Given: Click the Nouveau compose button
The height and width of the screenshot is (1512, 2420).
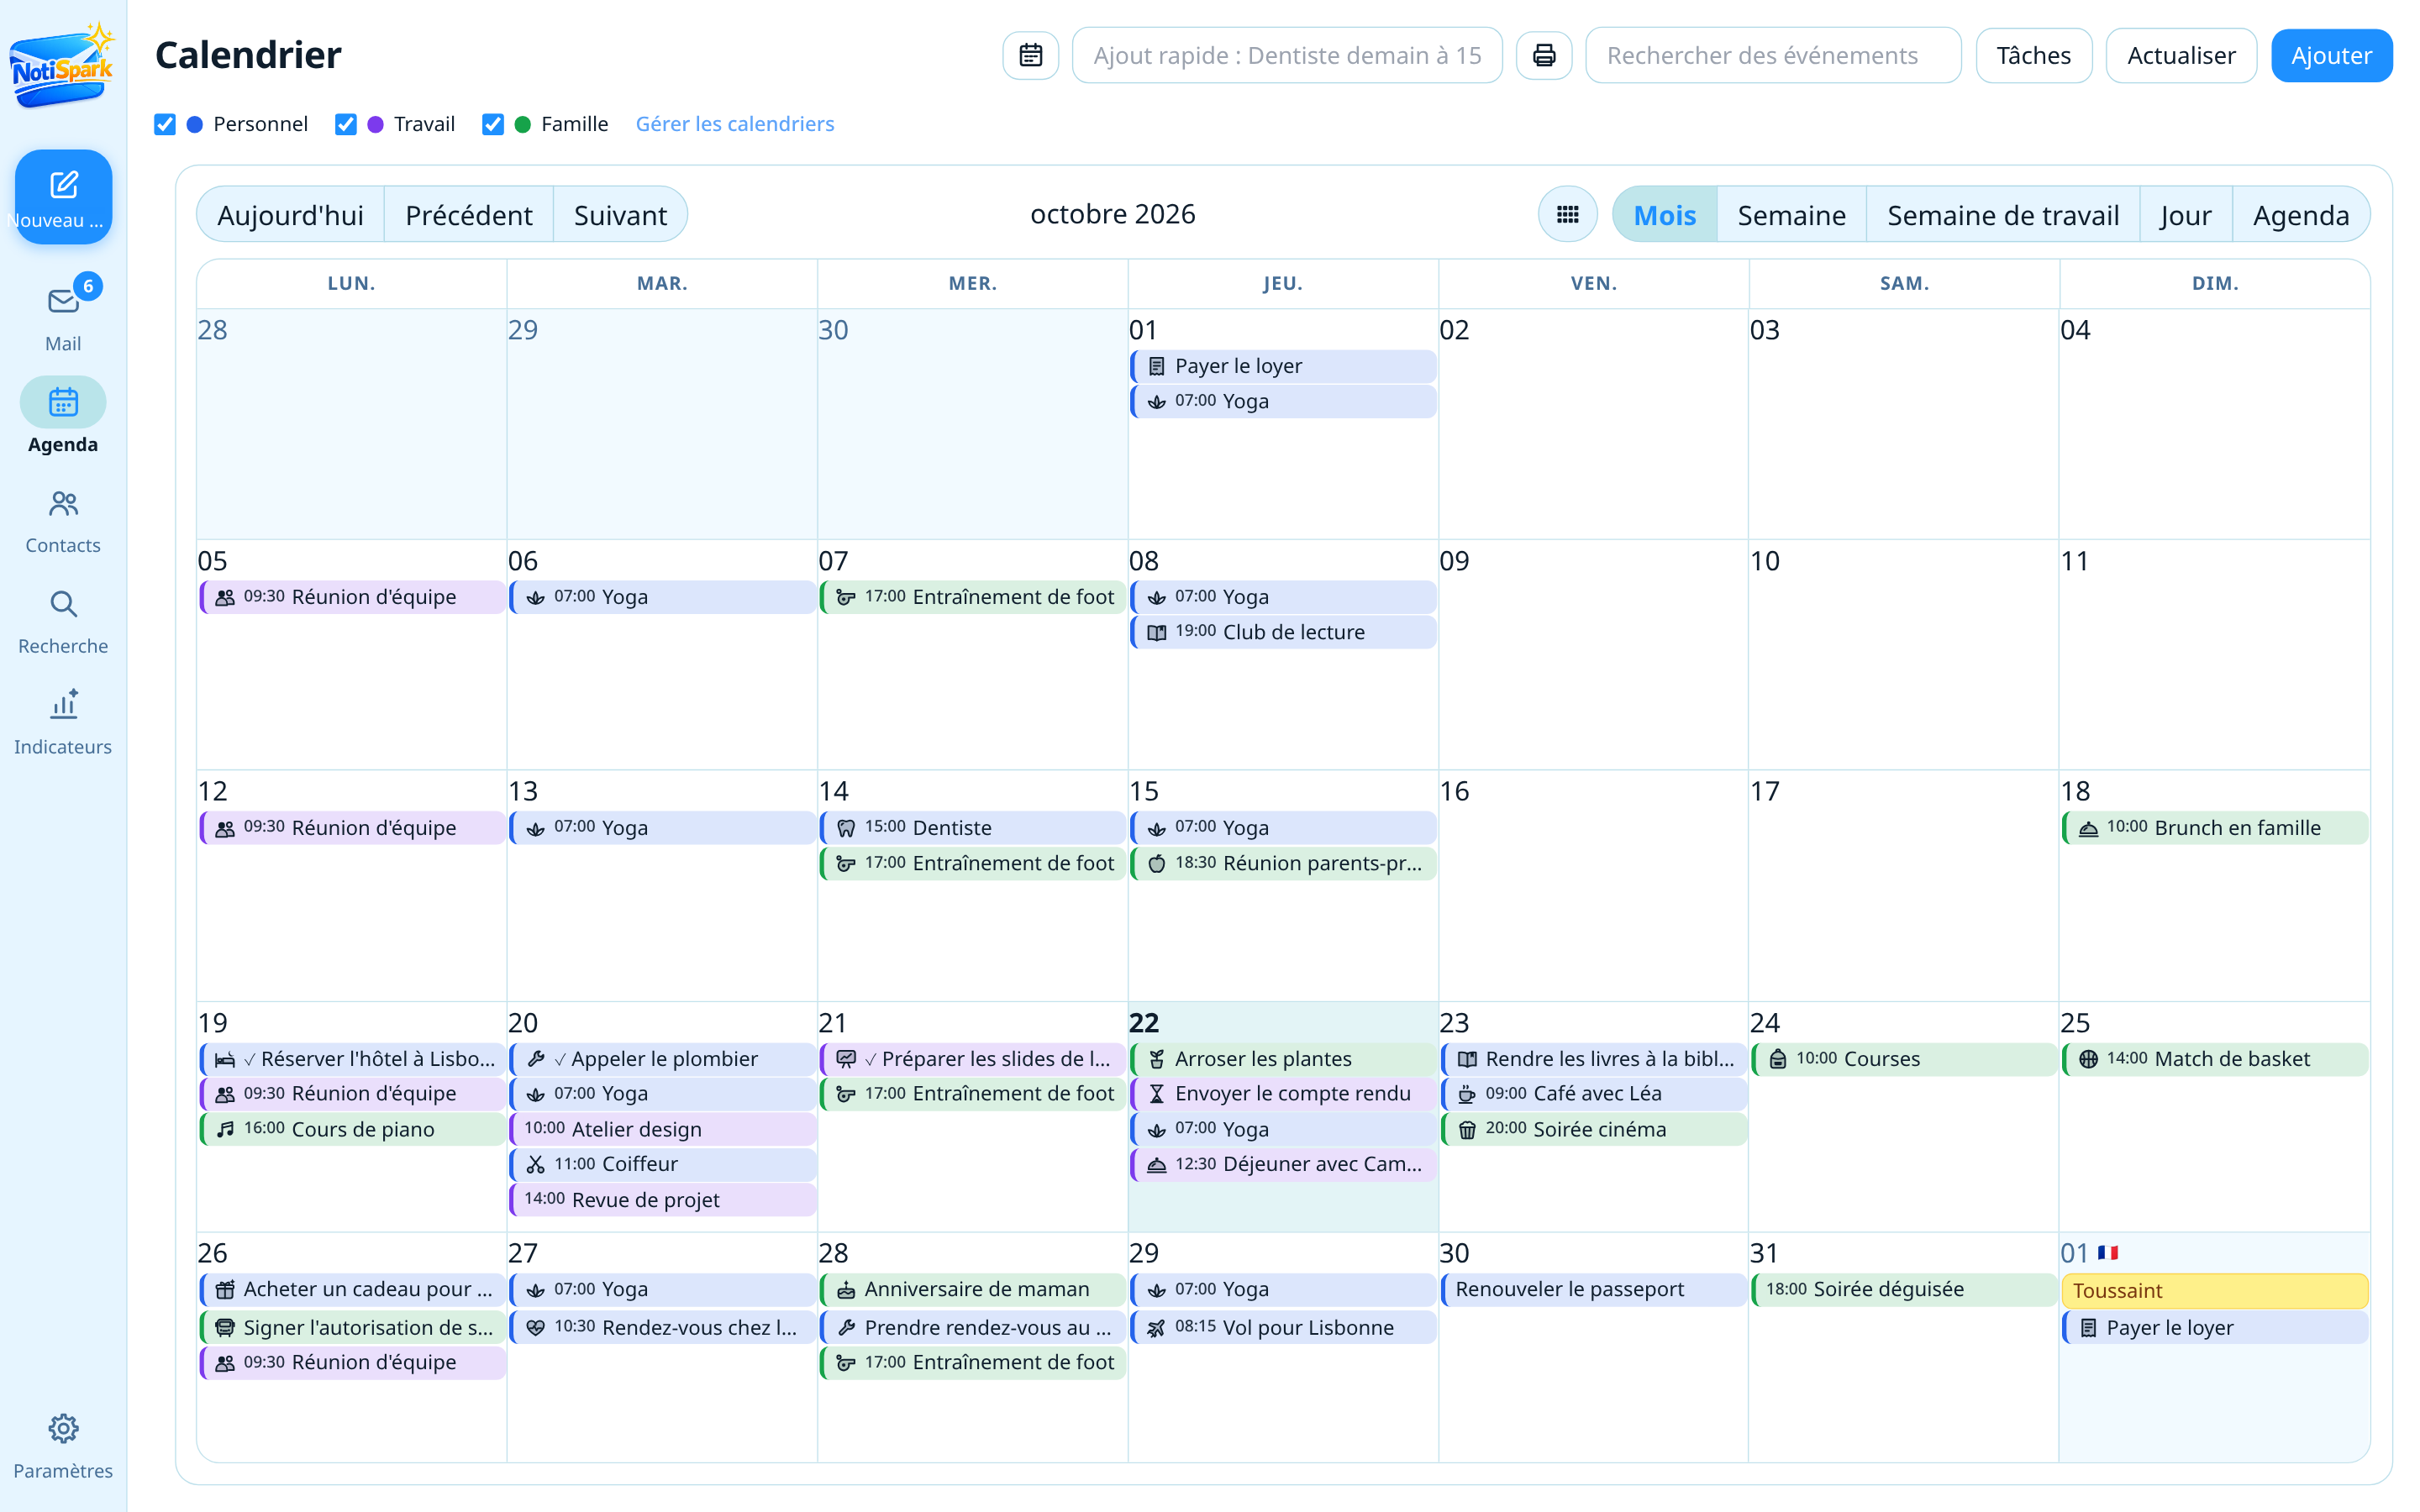Looking at the screenshot, I should [x=63, y=197].
